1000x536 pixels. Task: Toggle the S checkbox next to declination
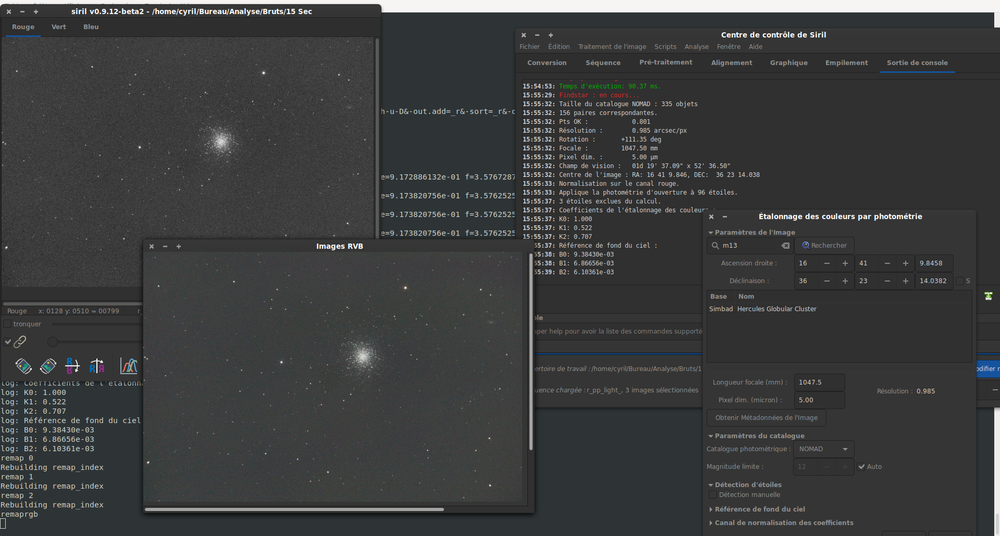coord(960,281)
